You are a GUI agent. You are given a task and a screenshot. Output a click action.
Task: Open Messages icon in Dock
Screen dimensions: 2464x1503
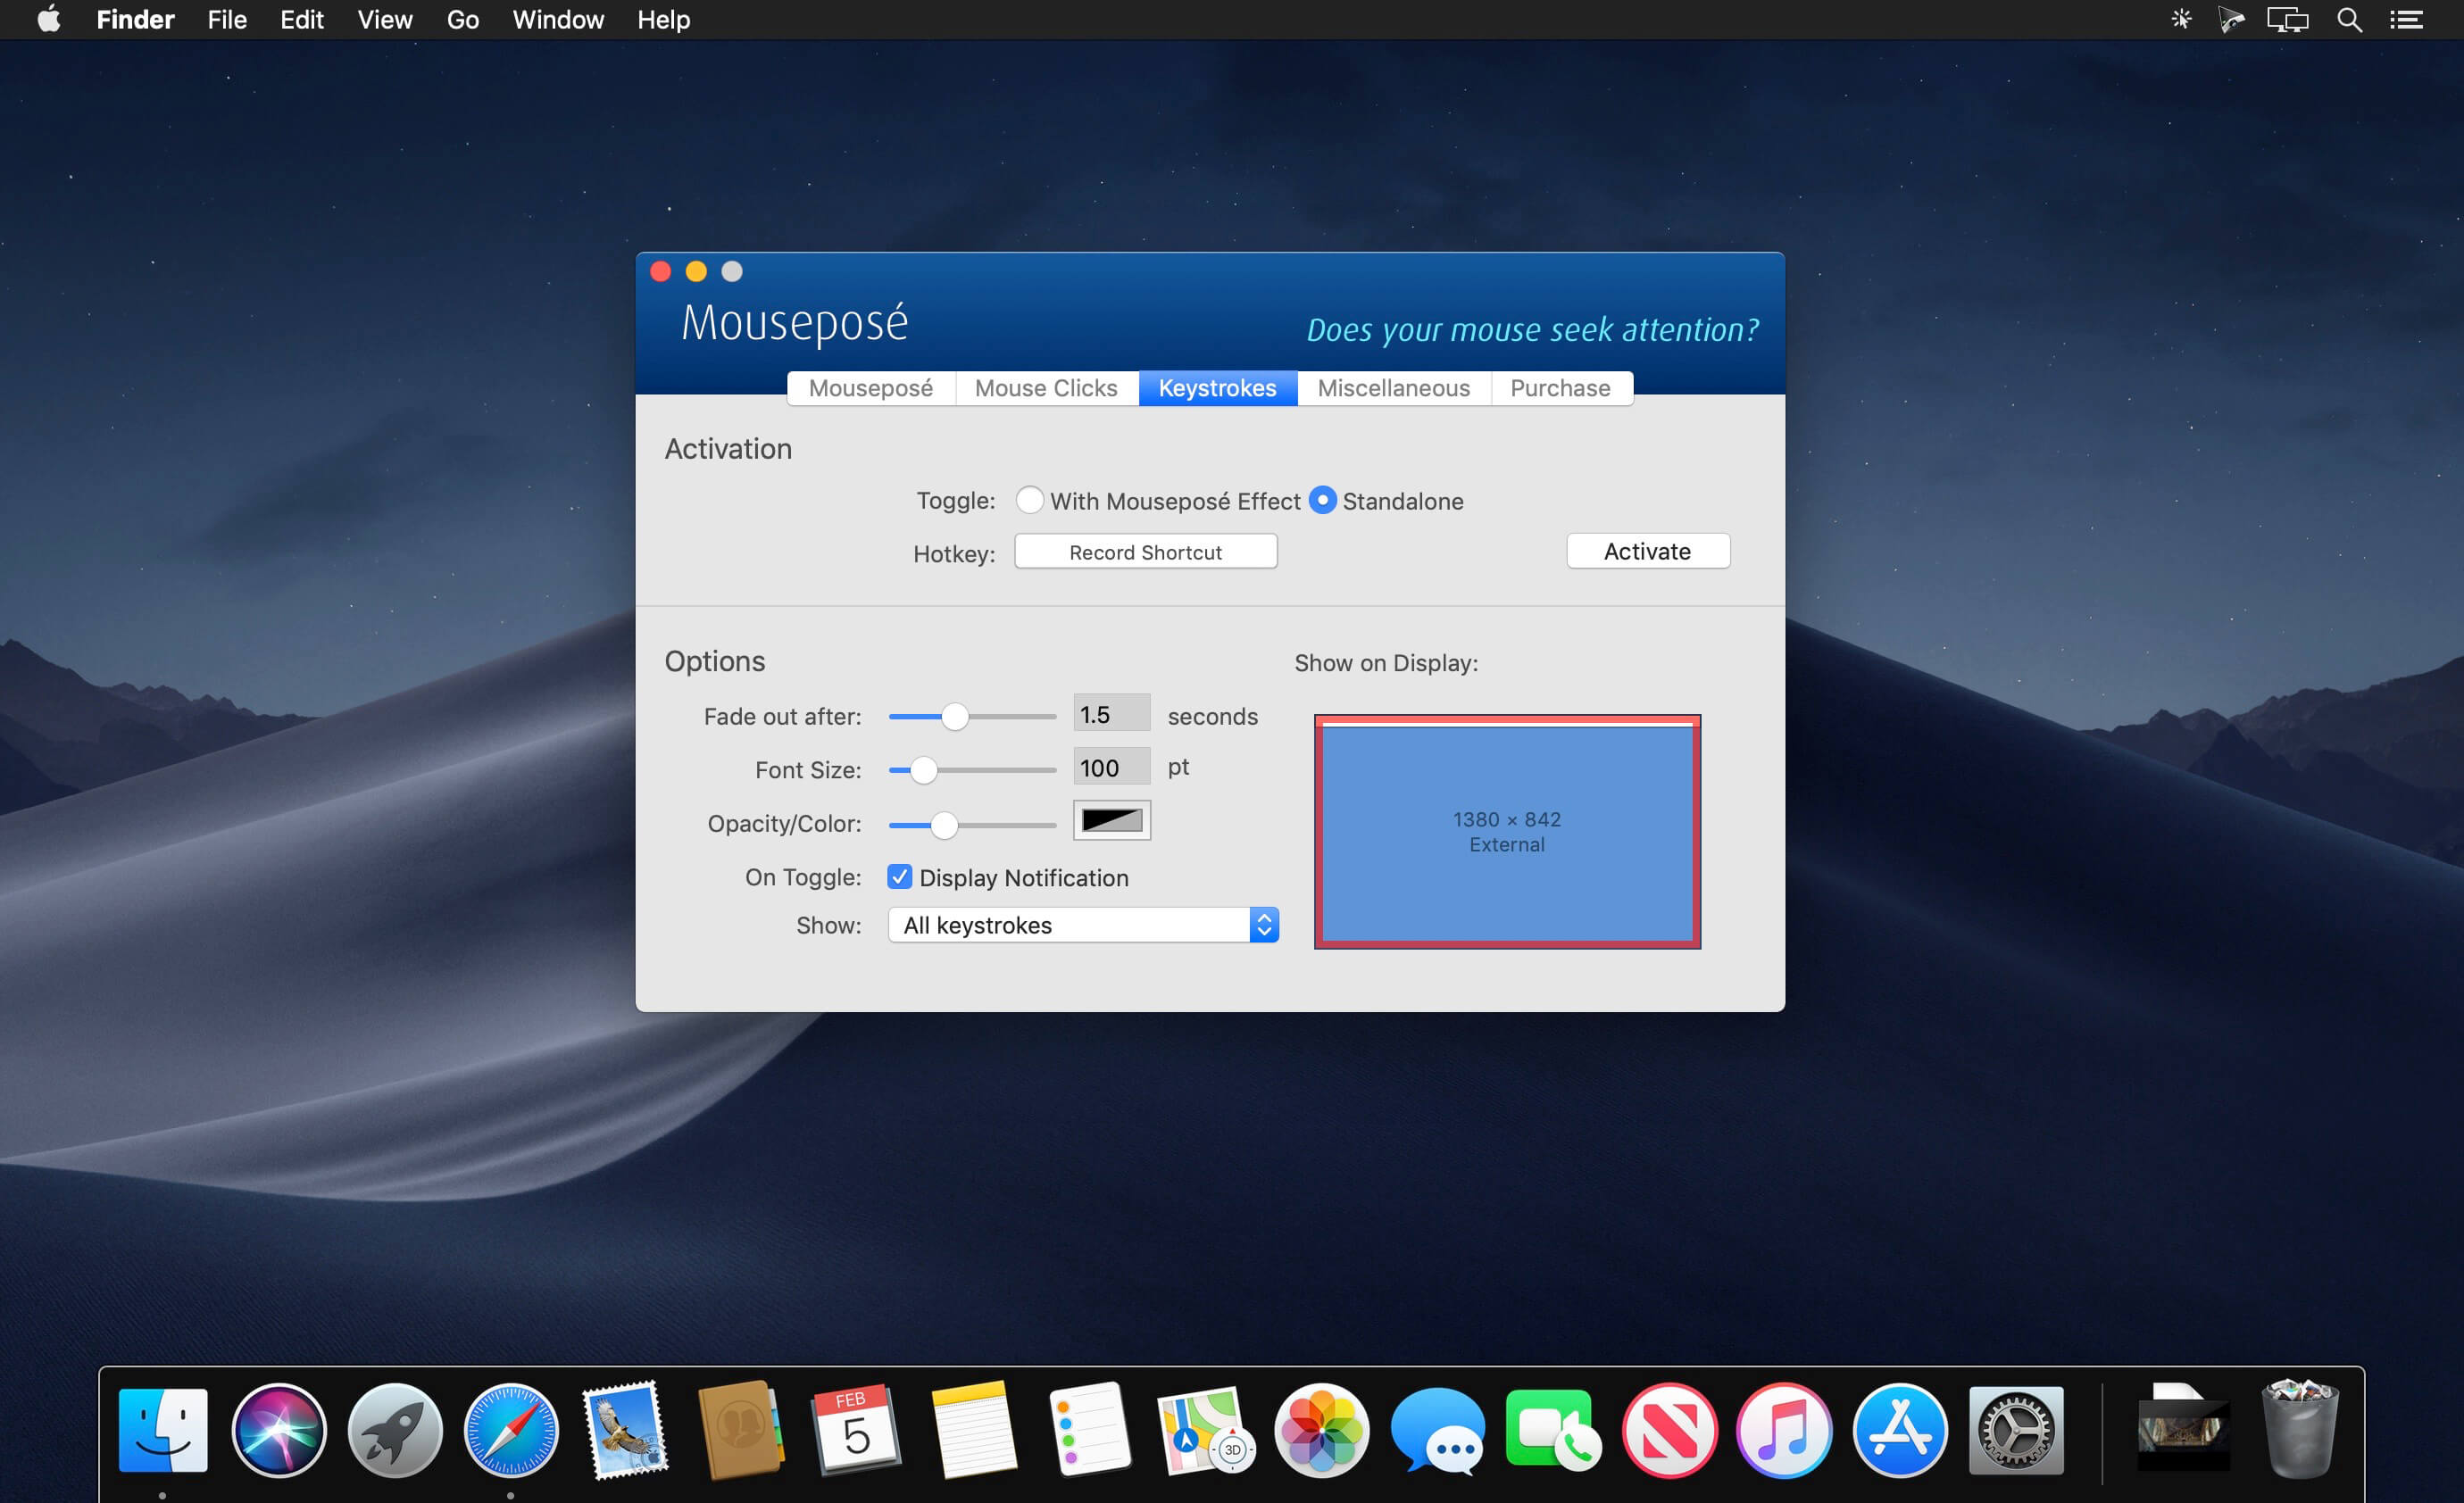1437,1430
